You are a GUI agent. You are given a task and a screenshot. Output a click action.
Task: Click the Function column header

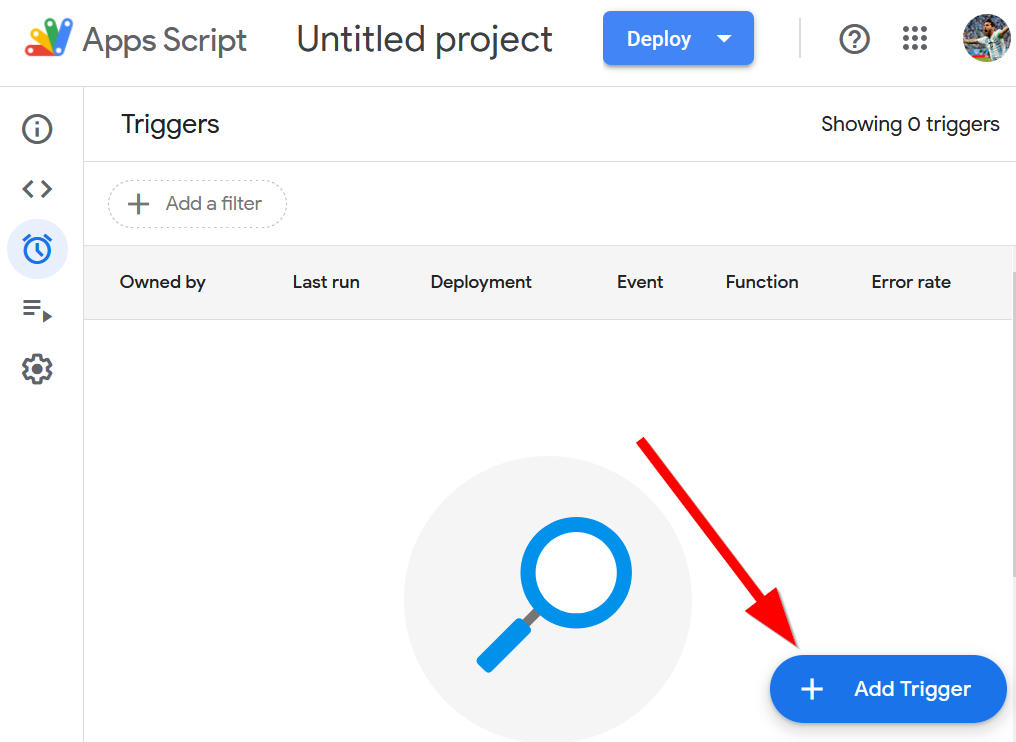coord(762,282)
